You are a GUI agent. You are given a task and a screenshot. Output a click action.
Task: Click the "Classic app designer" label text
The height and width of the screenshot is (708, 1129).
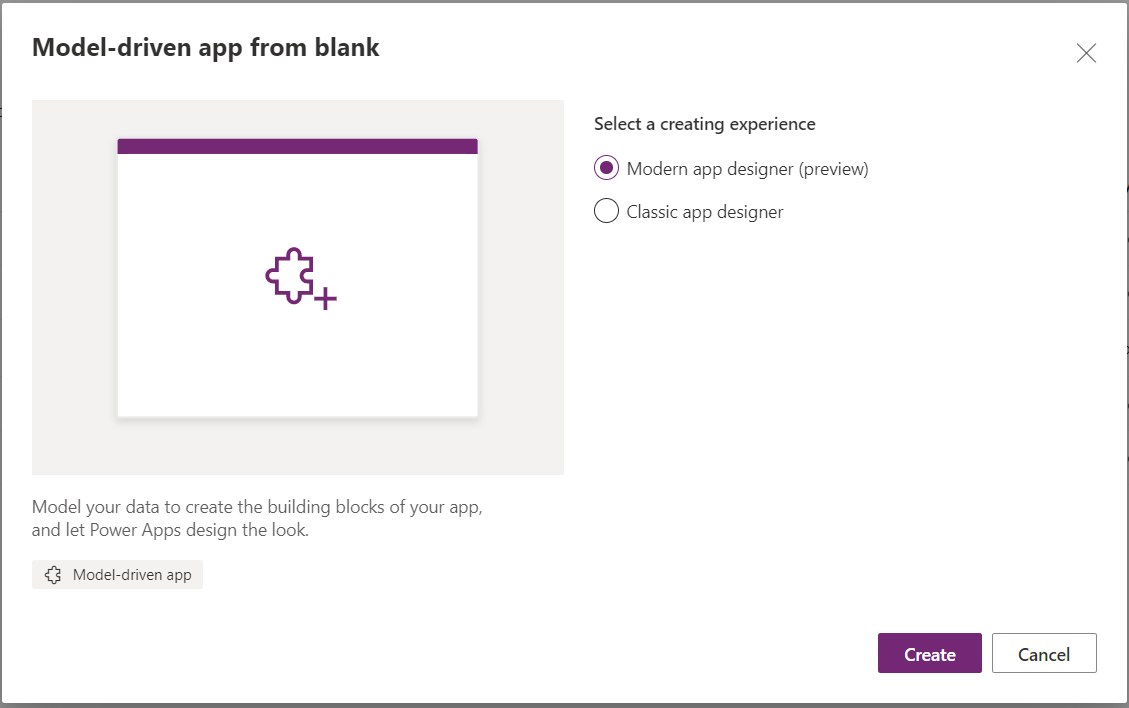[x=705, y=212]
